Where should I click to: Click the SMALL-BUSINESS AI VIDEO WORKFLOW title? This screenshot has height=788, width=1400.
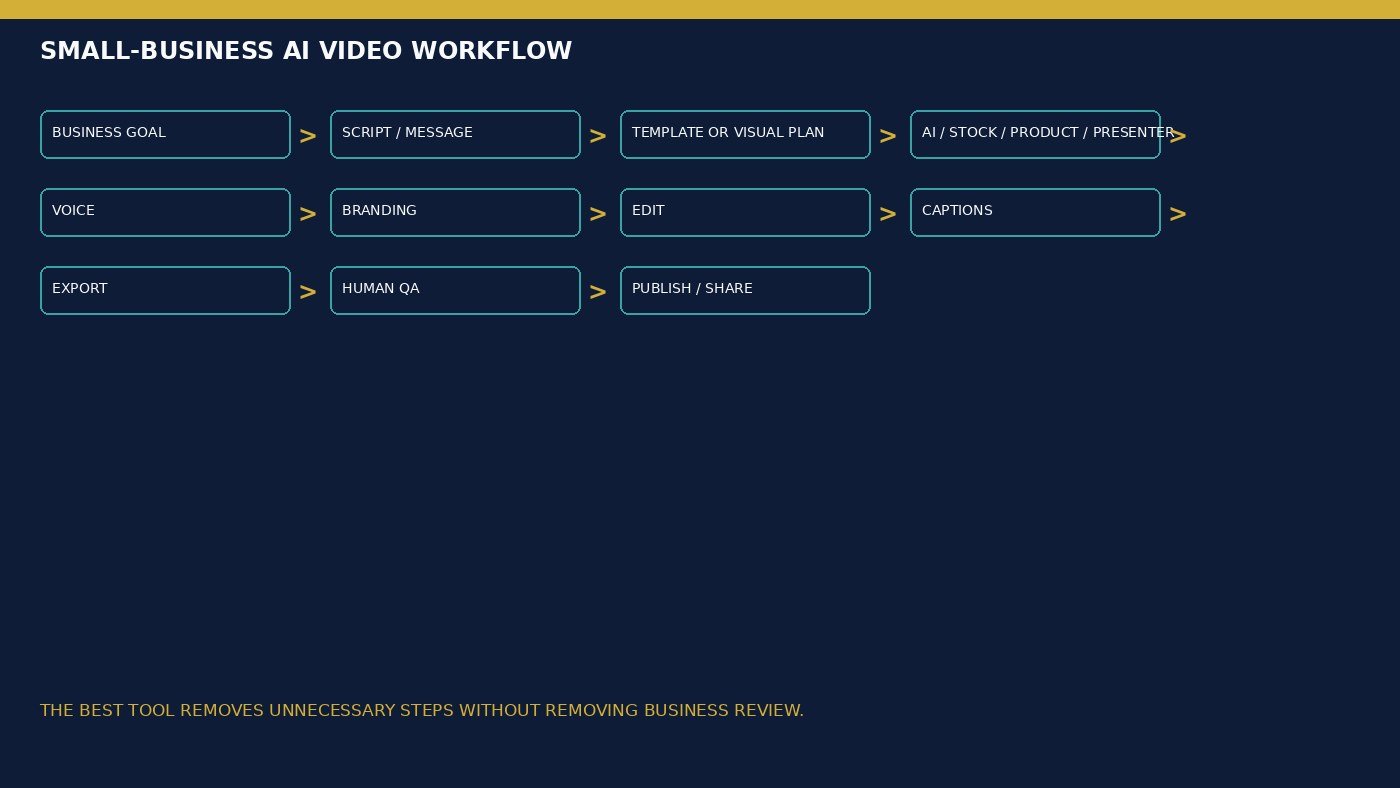click(306, 51)
